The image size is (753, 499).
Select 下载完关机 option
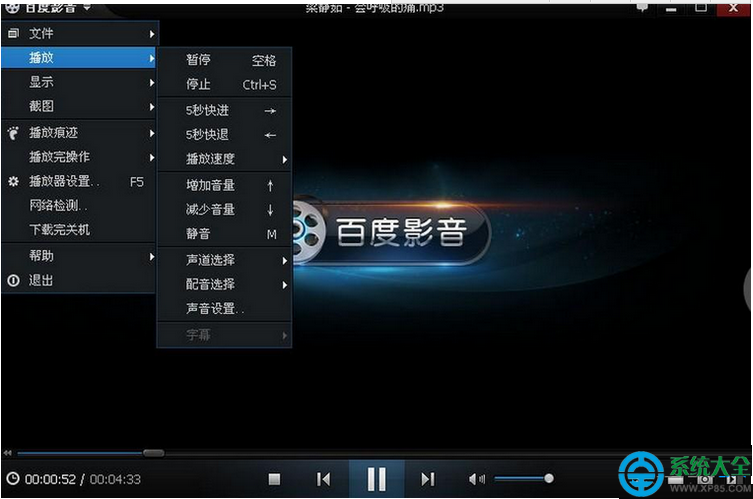[x=79, y=230]
